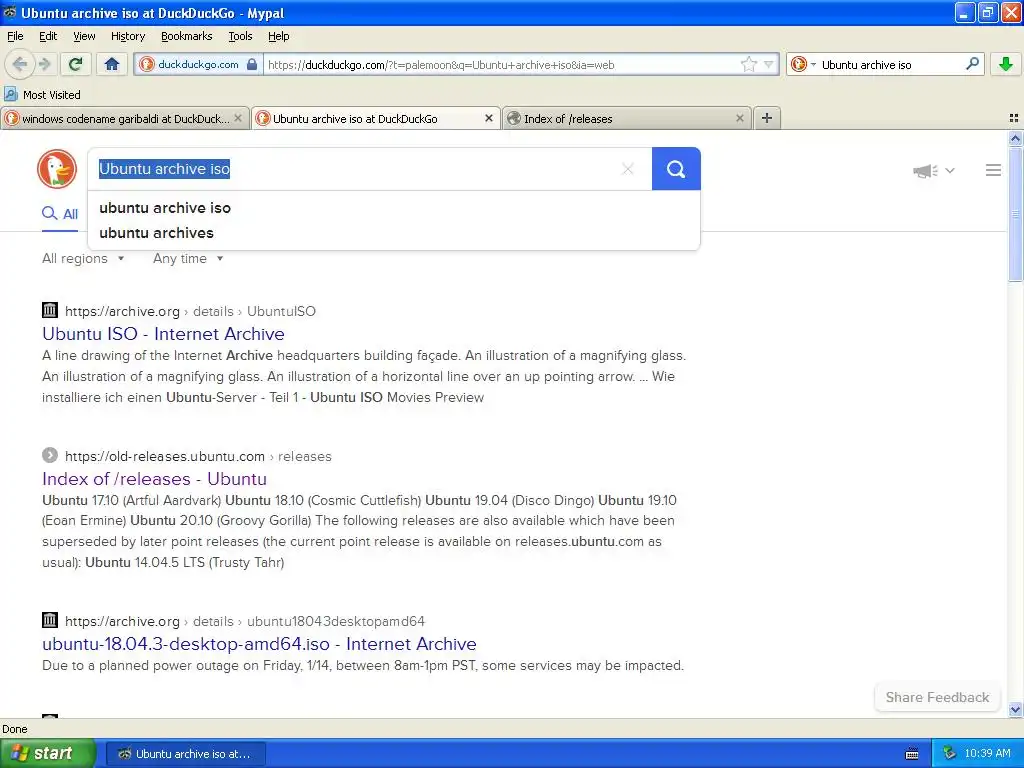Select the All results tab
The width and height of the screenshot is (1024, 768).
tap(60, 214)
